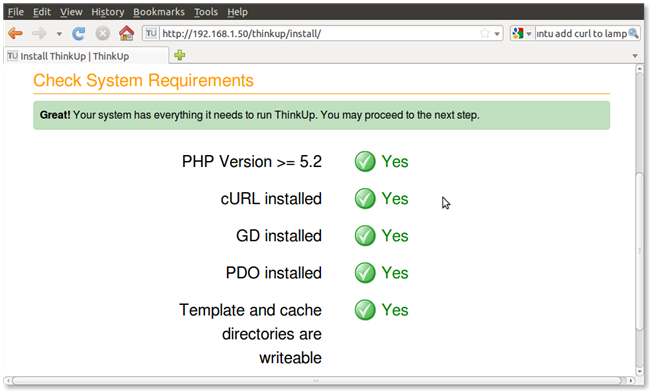Open the back/forward history dropdown arrow

(x=59, y=34)
